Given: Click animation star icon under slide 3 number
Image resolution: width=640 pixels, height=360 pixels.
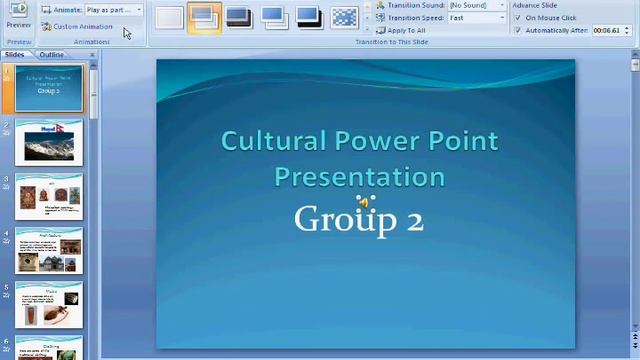Looking at the screenshot, I should [7, 187].
